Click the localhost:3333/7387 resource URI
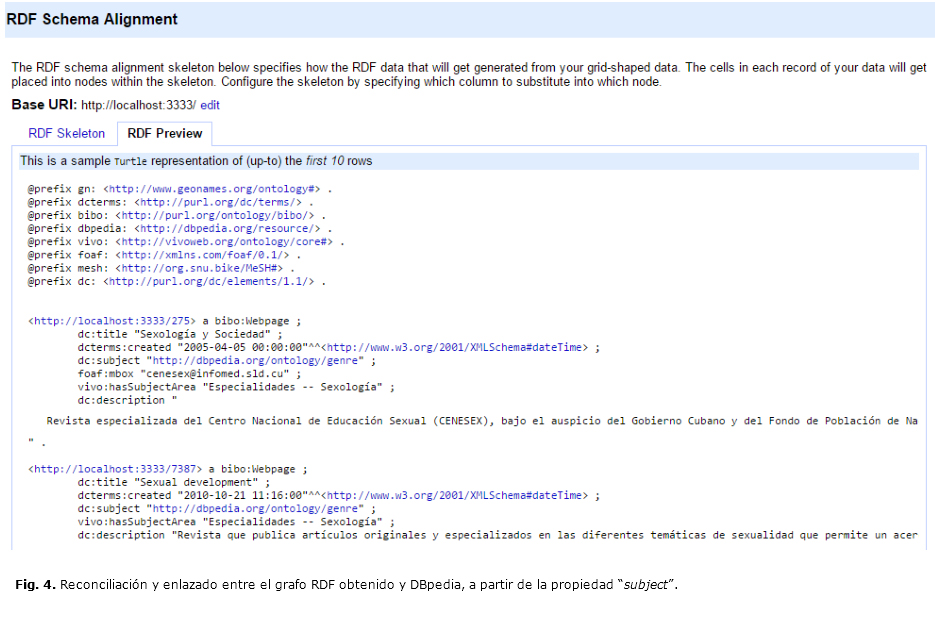This screenshot has height=623, width=935. click(115, 467)
